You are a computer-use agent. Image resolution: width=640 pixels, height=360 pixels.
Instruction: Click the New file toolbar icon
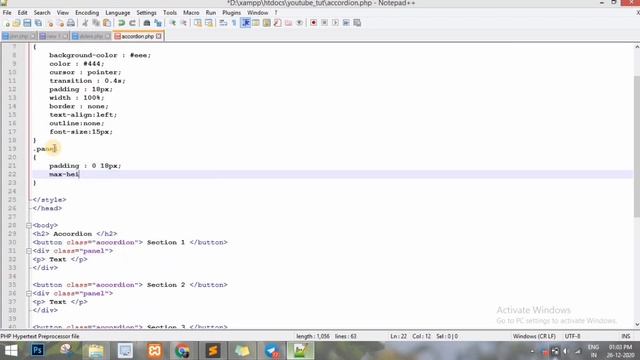7,23
